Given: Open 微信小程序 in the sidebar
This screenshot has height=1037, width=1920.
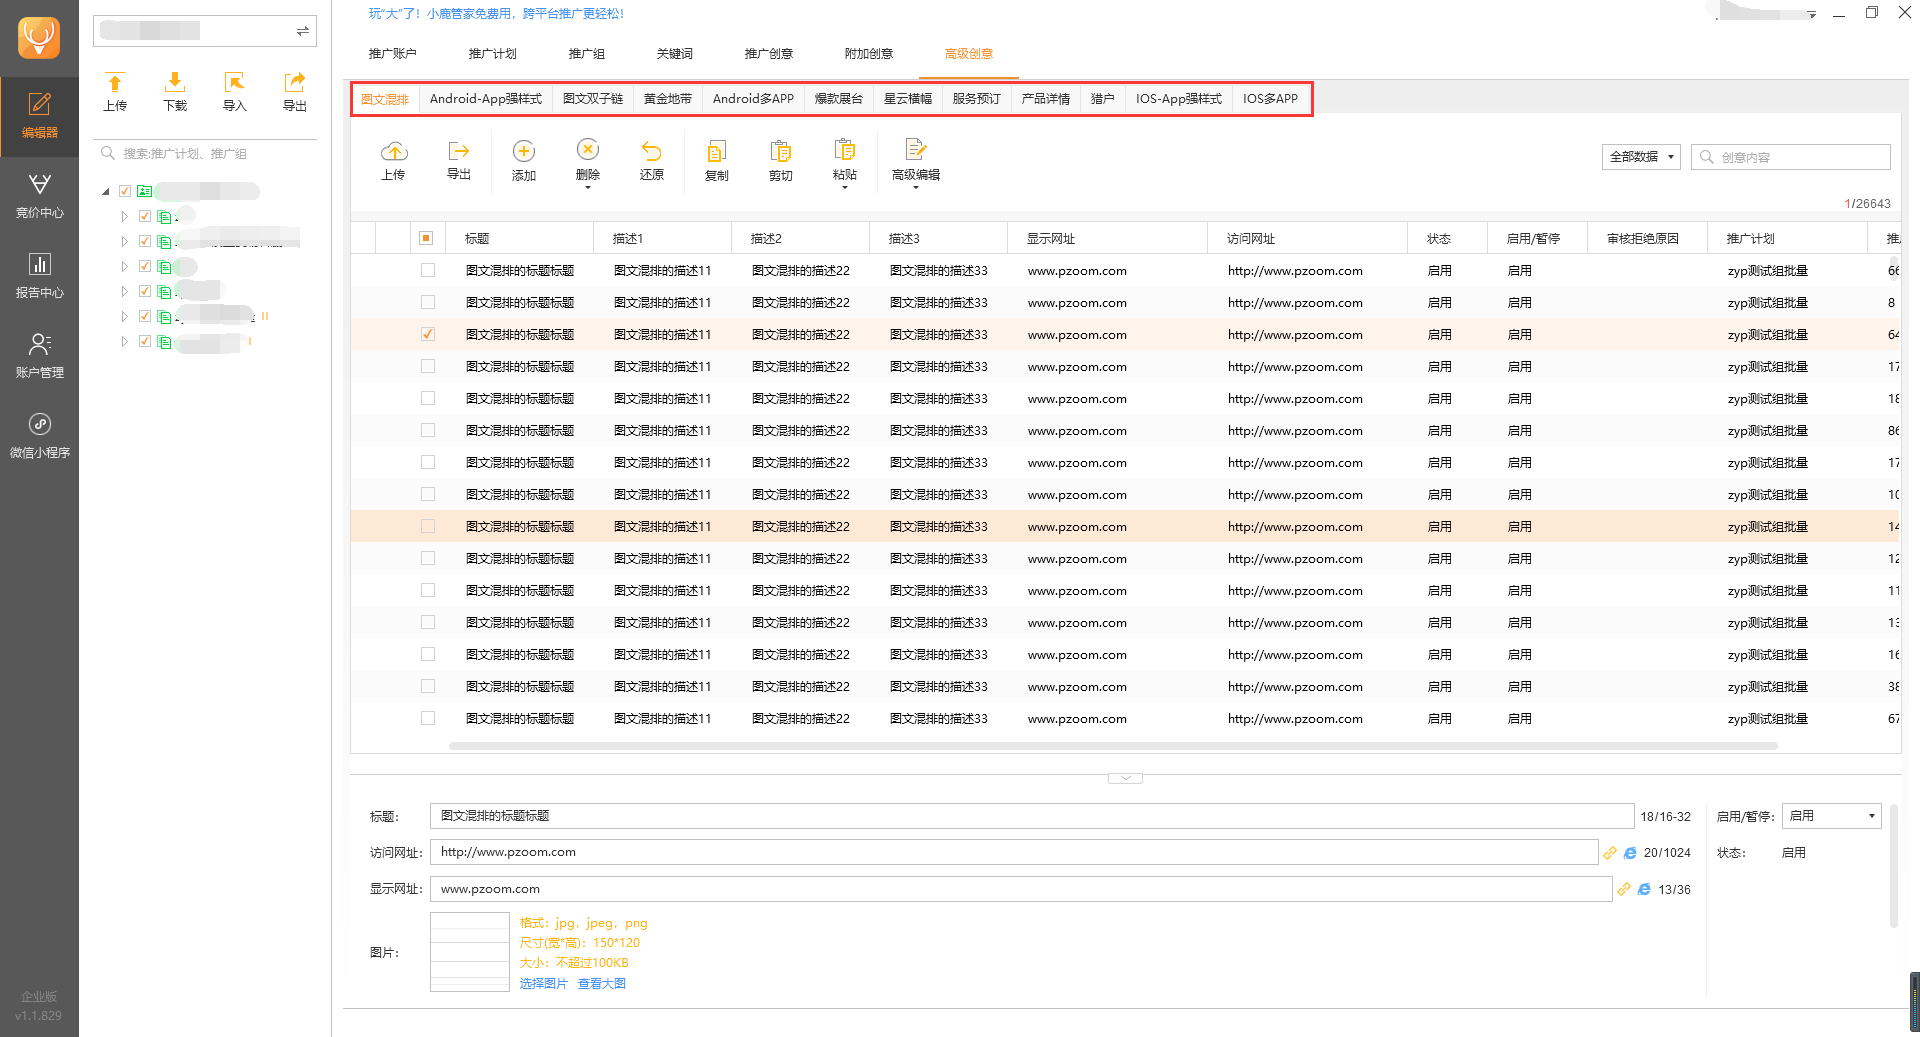Looking at the screenshot, I should 39,436.
